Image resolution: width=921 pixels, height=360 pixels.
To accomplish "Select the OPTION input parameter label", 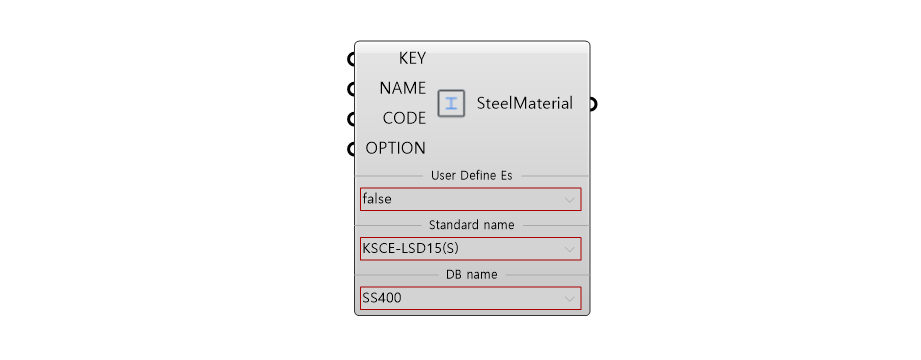I will point(396,149).
